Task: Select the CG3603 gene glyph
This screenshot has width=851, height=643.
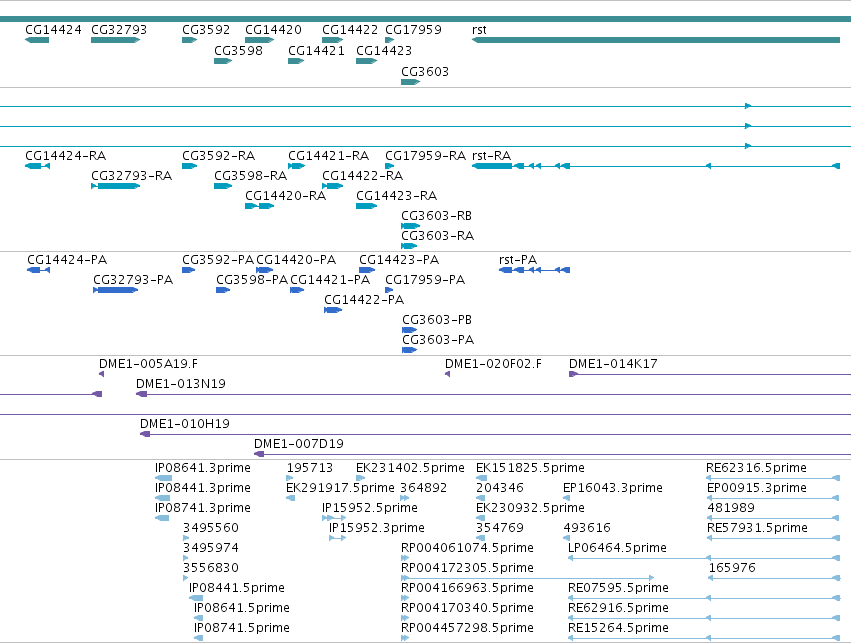Action: [x=410, y=82]
